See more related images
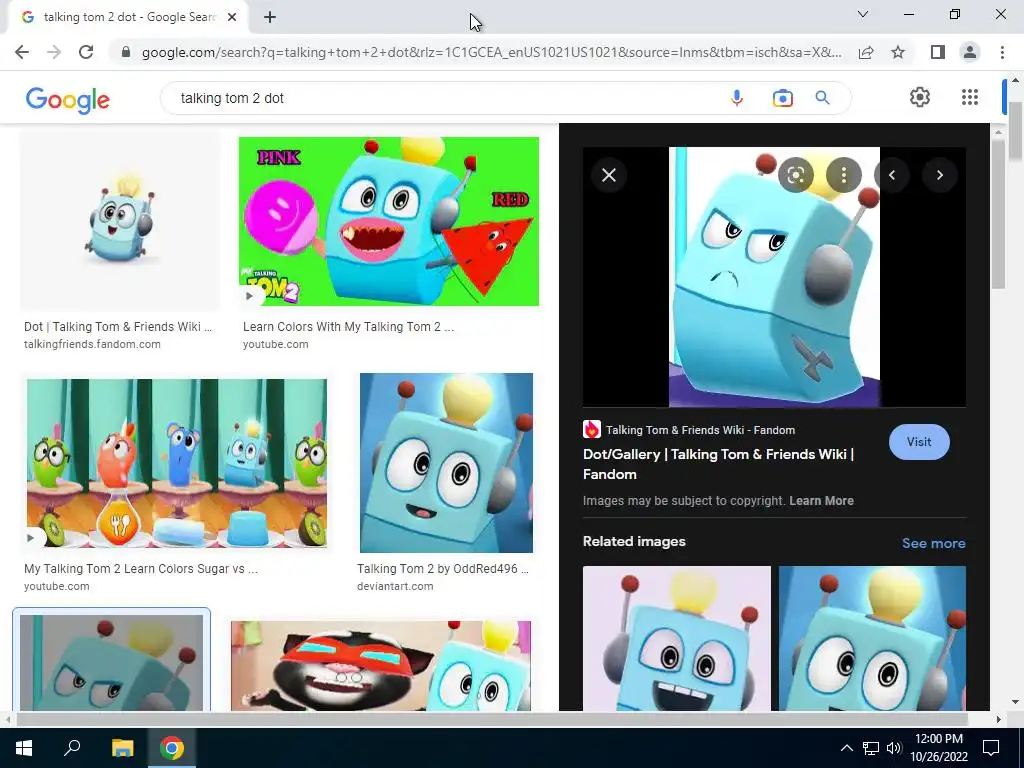The height and width of the screenshot is (768, 1024). point(933,543)
